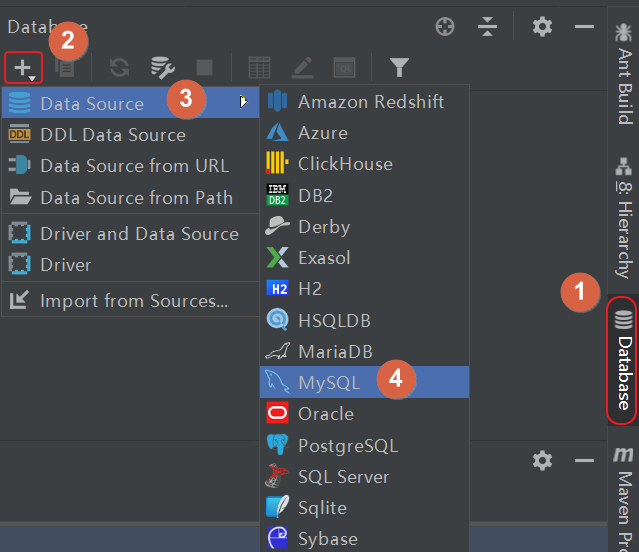Choose Driver and Data Source
The image size is (639, 552).
click(131, 234)
